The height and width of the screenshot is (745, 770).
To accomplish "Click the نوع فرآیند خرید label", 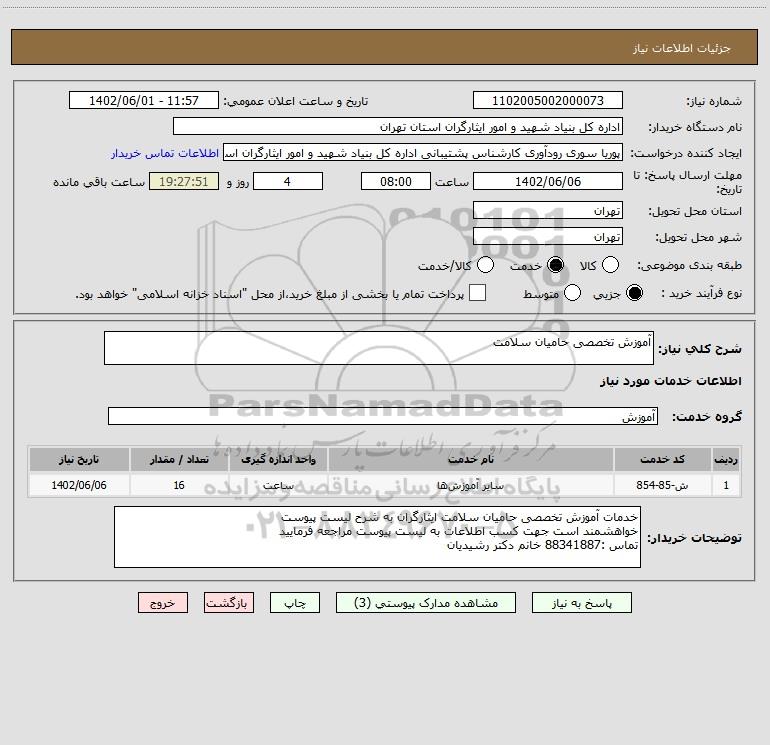I will [x=701, y=293].
